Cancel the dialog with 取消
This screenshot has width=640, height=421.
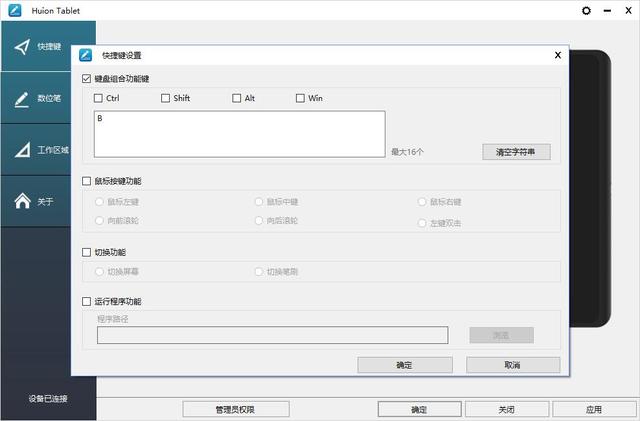coord(513,365)
